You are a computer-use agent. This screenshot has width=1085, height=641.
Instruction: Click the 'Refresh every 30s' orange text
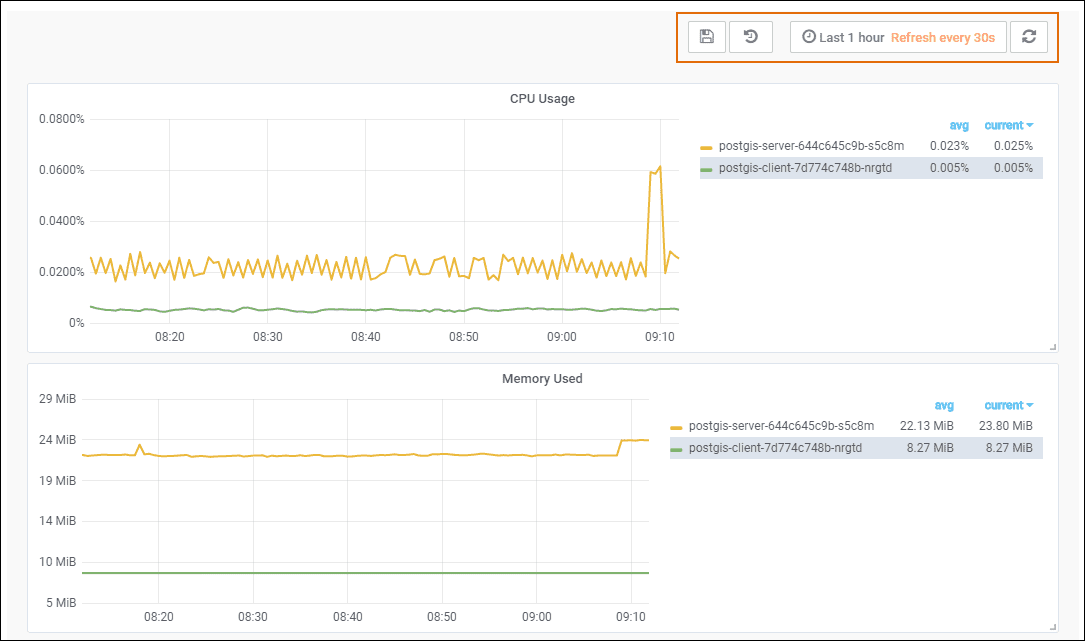943,37
